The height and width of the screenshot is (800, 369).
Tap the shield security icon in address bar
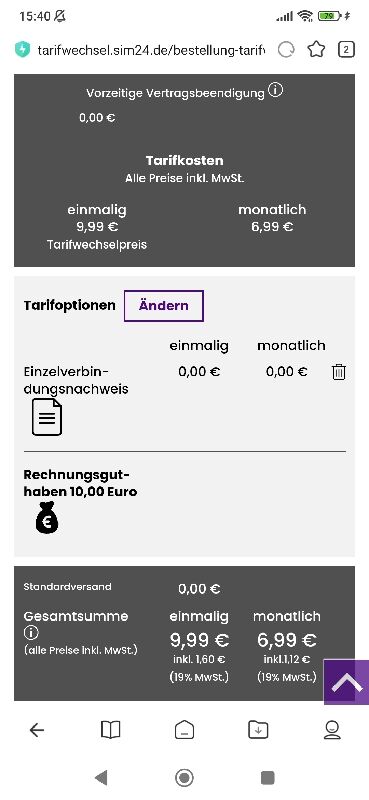tap(22, 49)
